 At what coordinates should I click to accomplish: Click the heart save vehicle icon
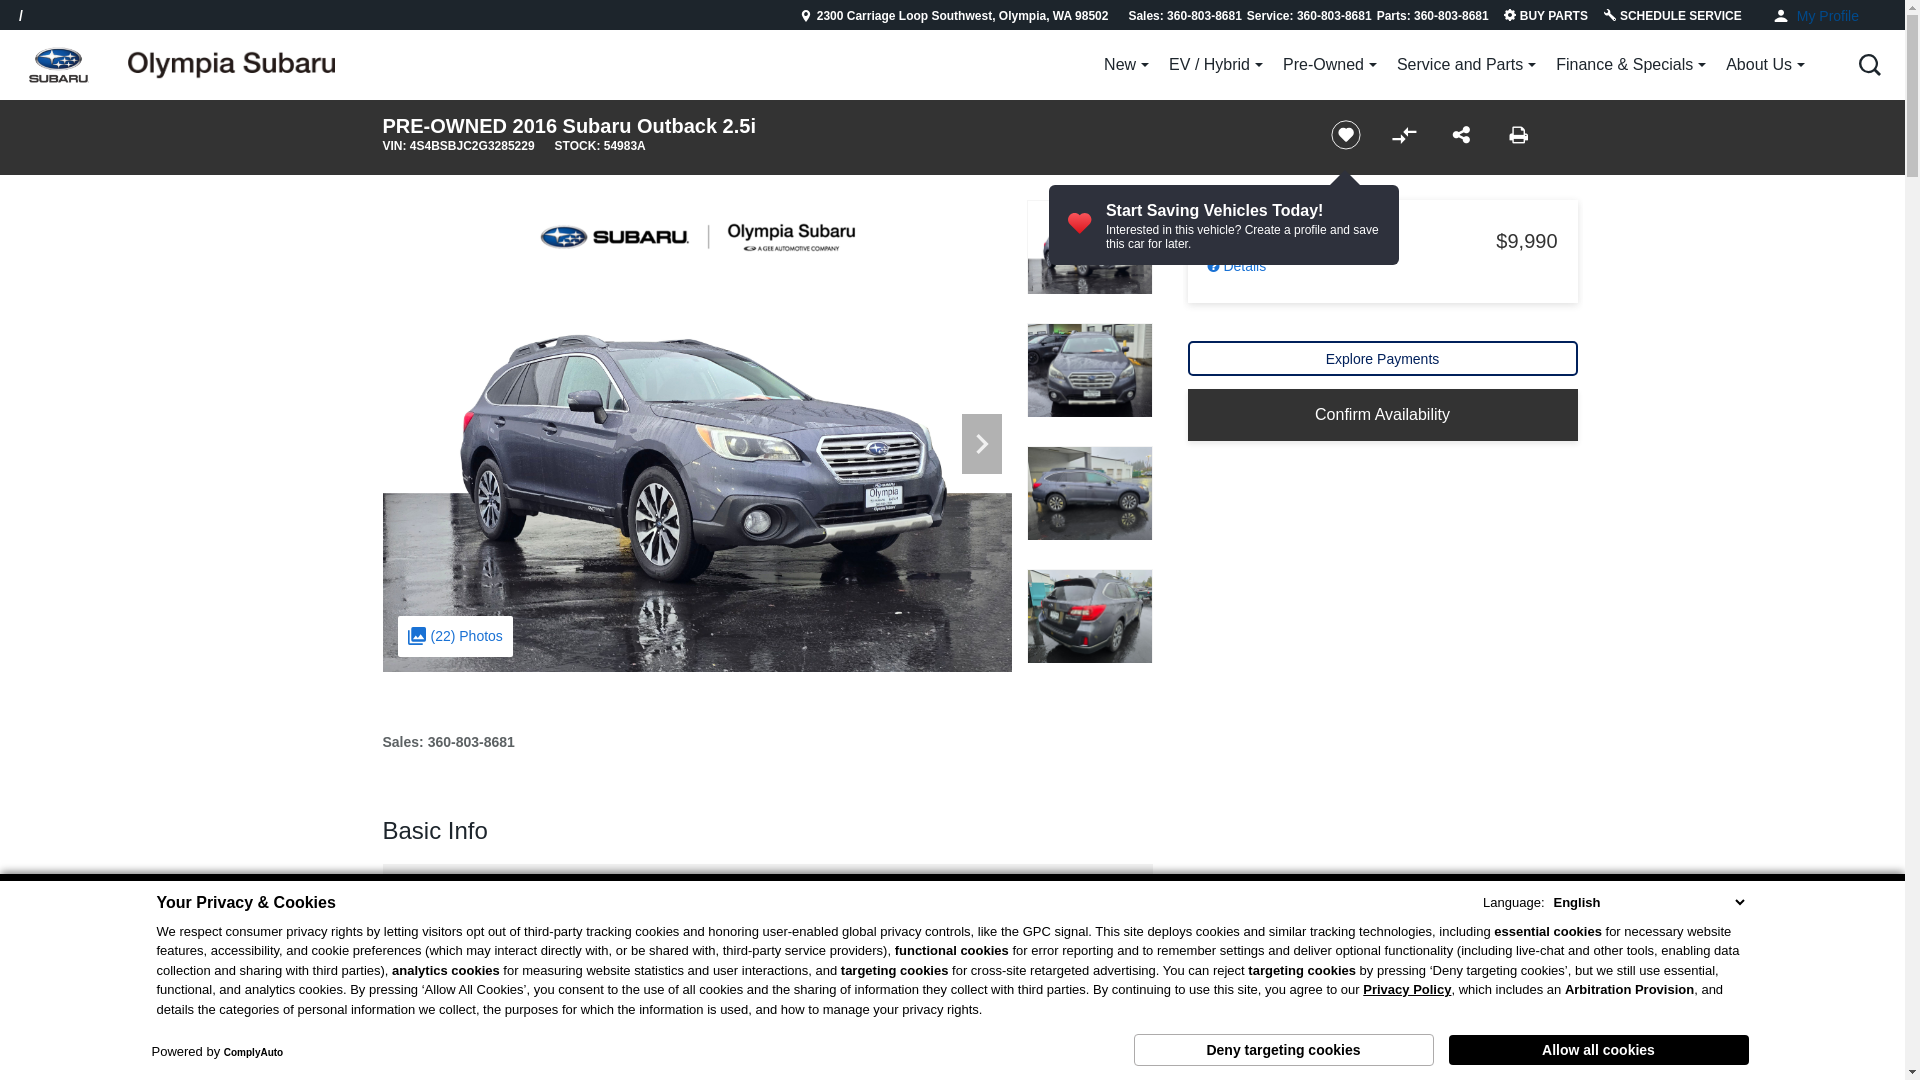coord(1345,135)
